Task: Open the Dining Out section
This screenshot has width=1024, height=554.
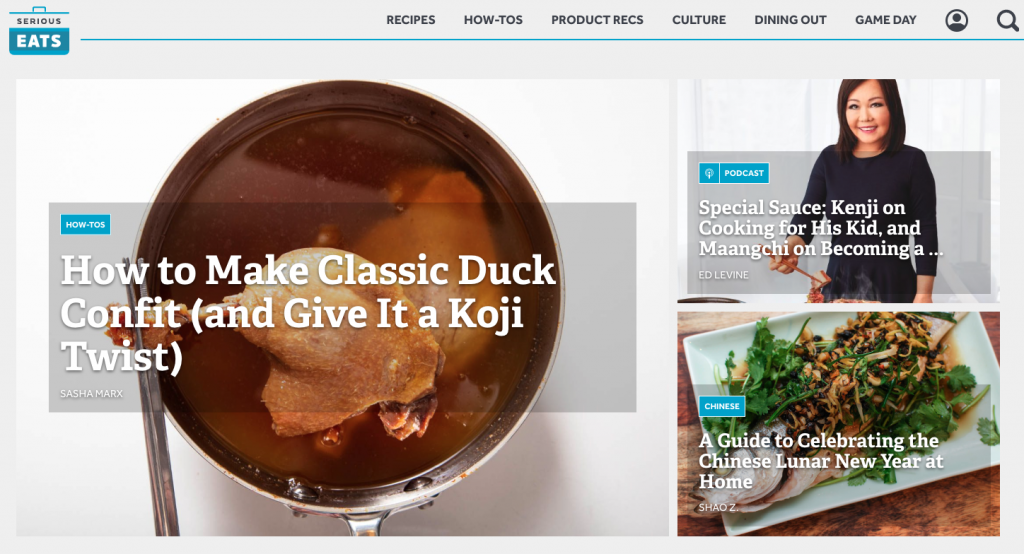Action: click(790, 20)
